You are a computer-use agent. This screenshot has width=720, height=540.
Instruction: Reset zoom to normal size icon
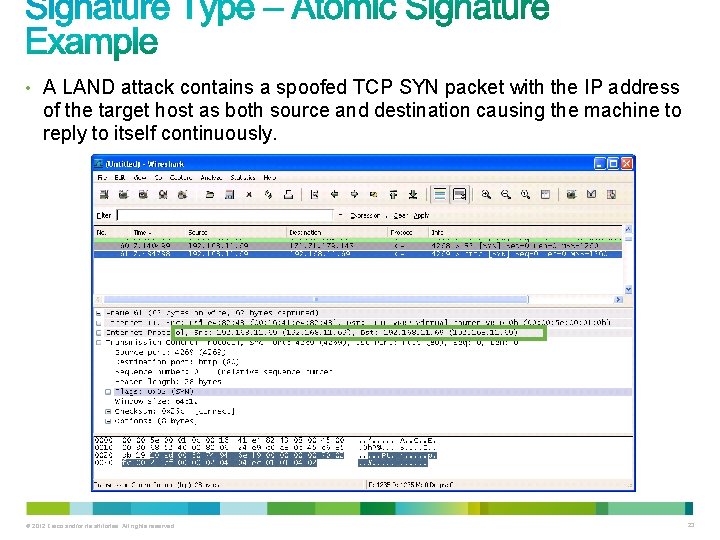coord(525,195)
